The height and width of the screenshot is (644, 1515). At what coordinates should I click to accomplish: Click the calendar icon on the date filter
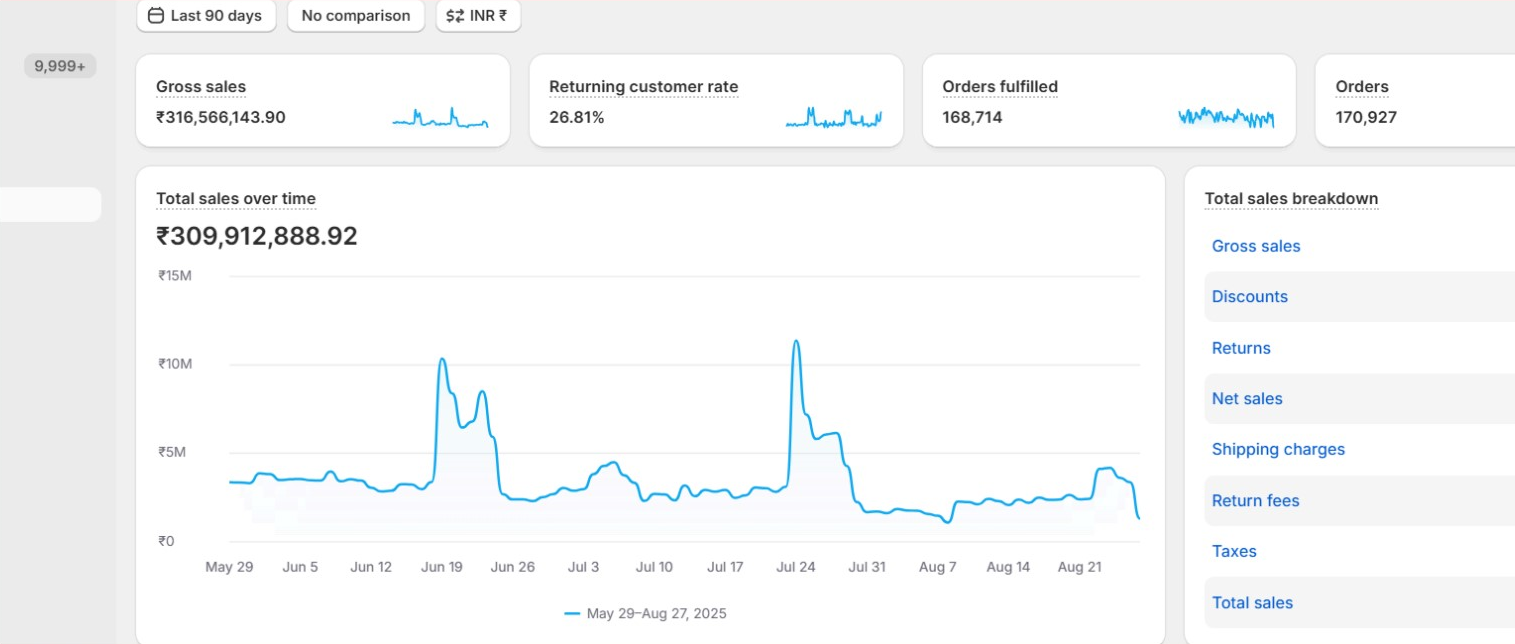coord(156,15)
